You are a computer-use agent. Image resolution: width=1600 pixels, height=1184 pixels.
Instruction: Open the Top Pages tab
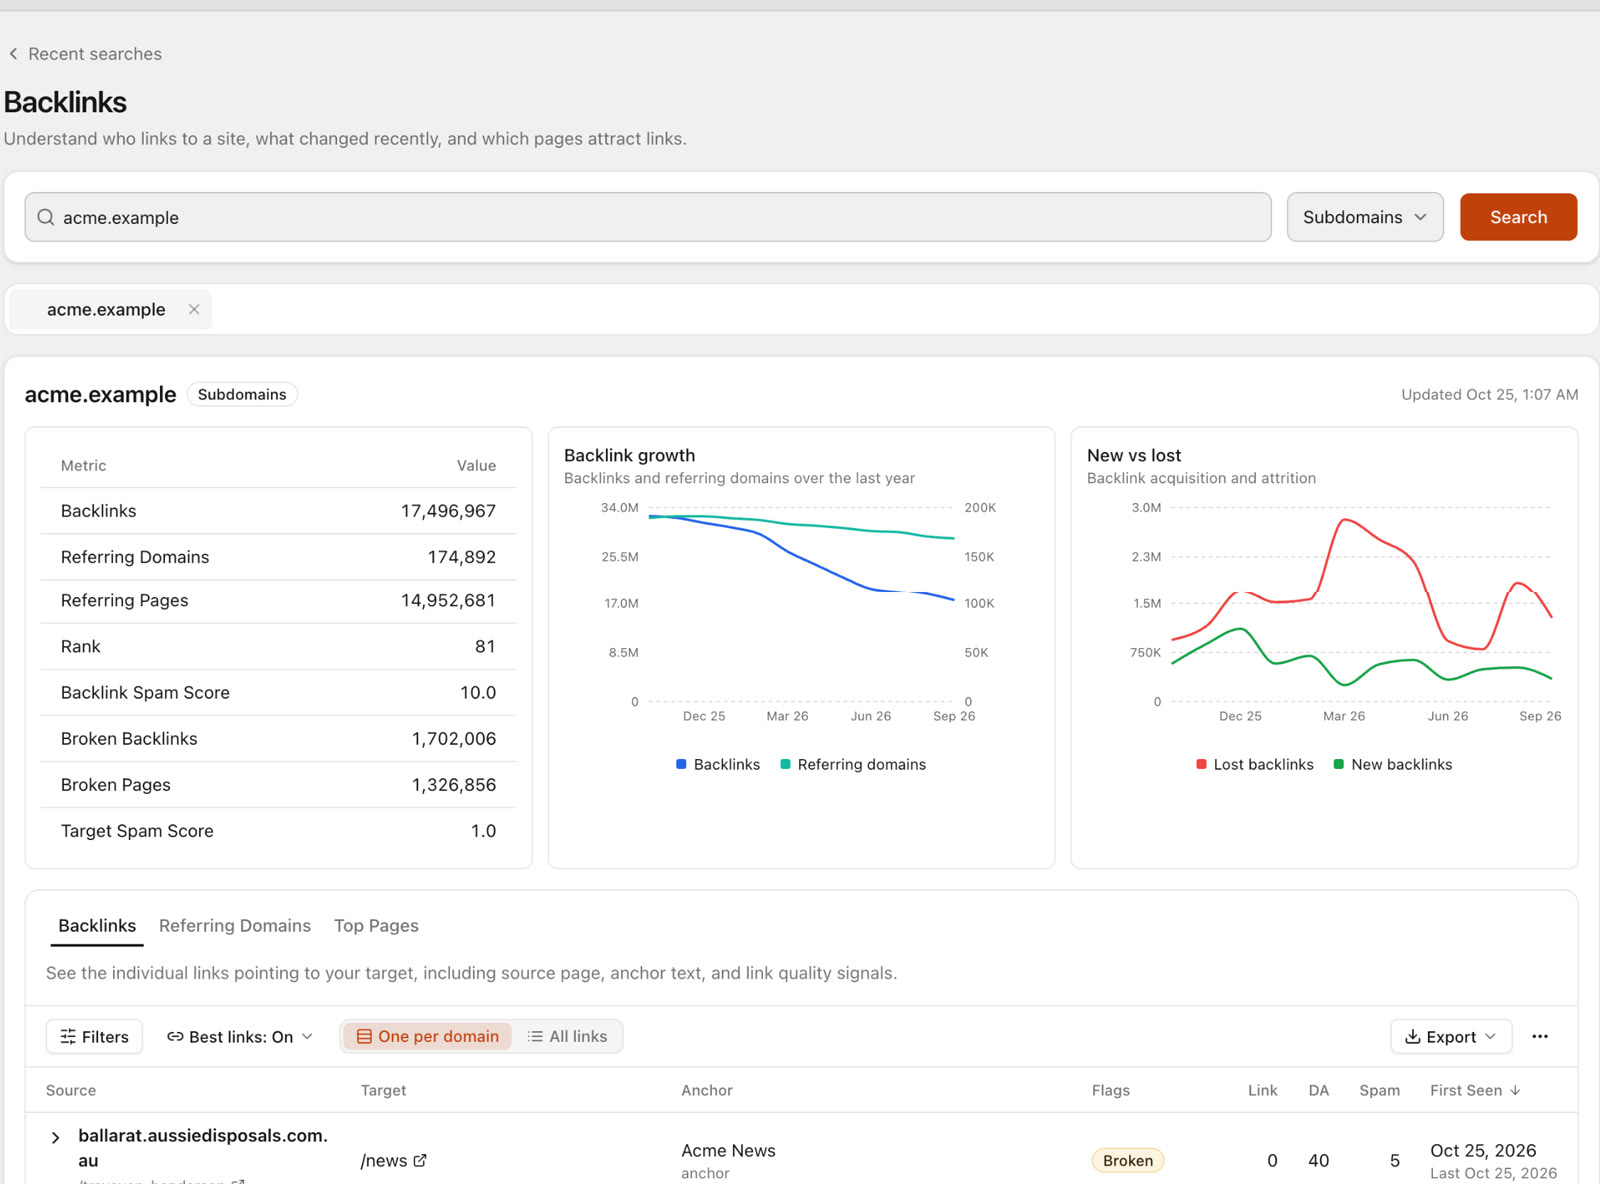click(x=376, y=926)
